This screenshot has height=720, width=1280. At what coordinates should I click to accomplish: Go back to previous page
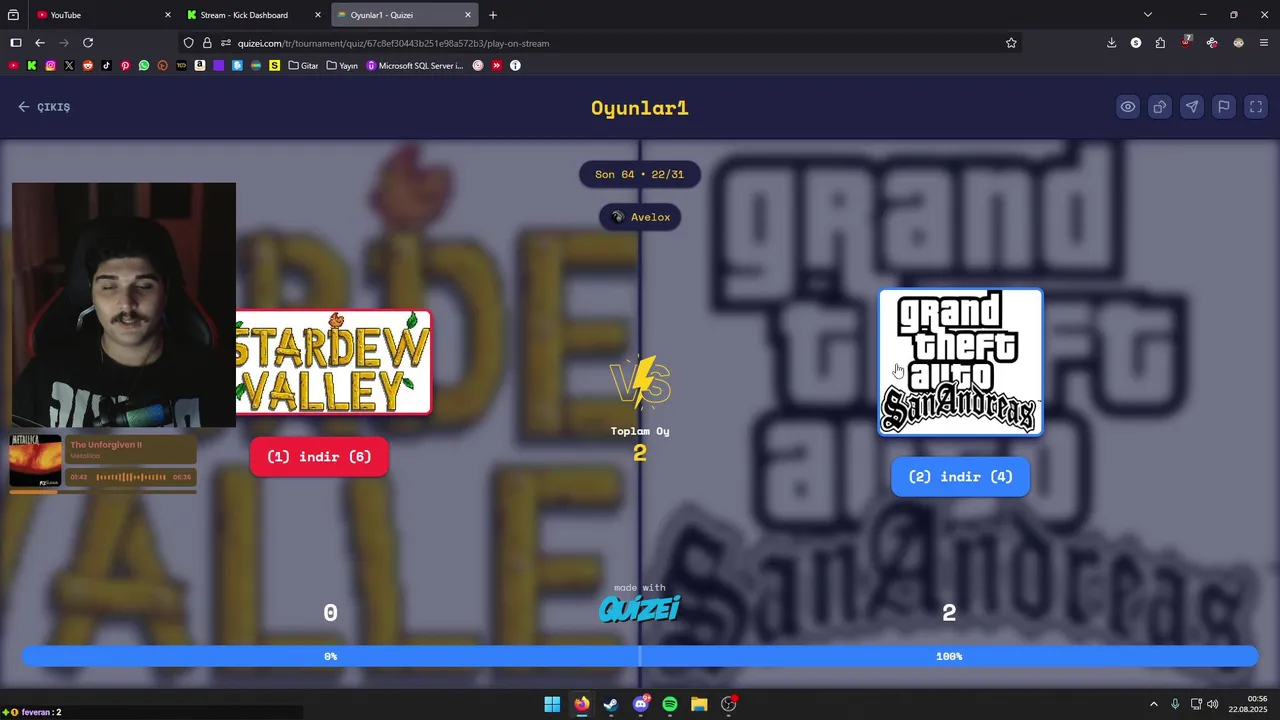point(40,43)
